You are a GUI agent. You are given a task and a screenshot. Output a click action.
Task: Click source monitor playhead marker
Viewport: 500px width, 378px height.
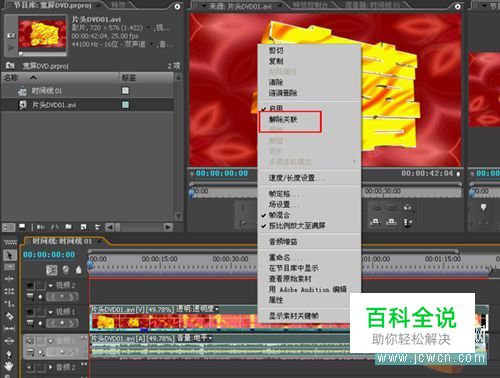pyautogui.click(x=192, y=193)
